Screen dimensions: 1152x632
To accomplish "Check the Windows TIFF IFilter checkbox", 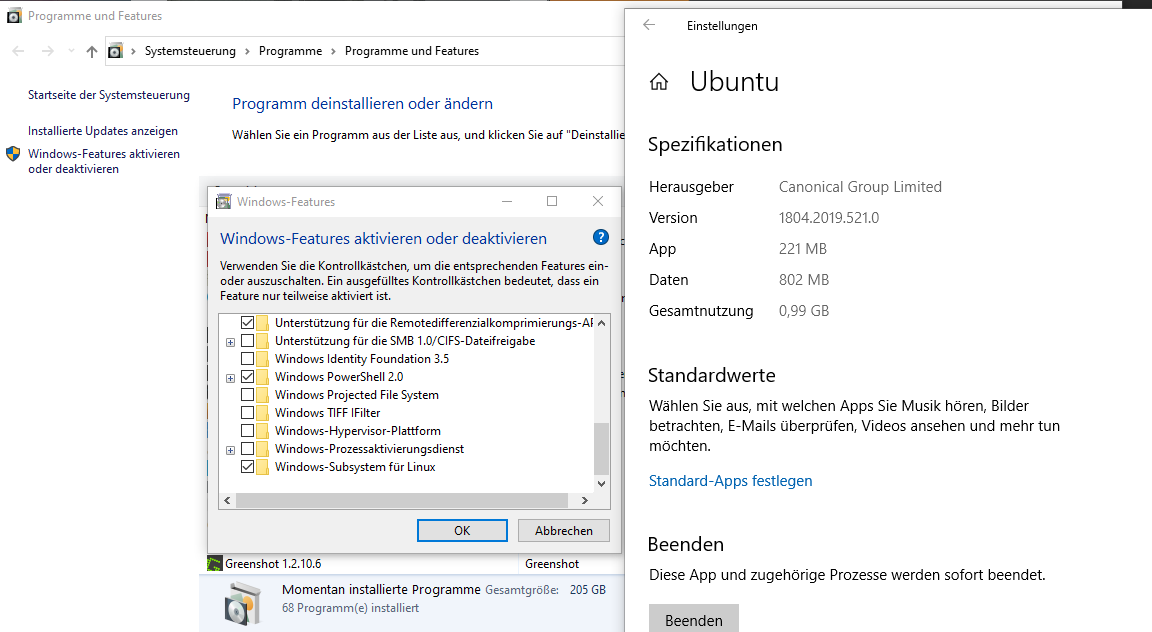I will (x=248, y=413).
